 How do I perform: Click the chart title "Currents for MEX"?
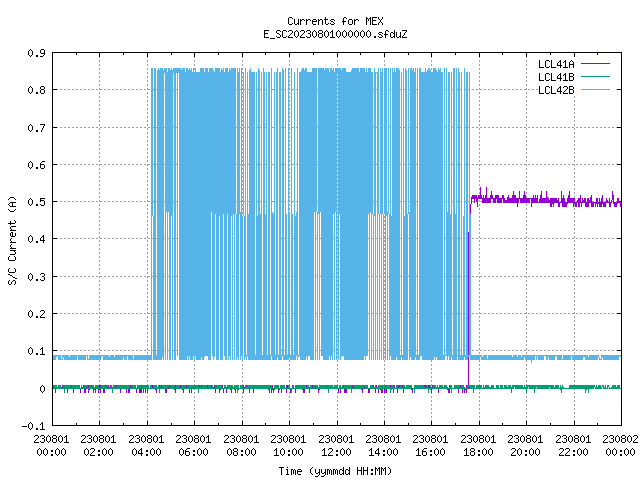tap(335, 21)
